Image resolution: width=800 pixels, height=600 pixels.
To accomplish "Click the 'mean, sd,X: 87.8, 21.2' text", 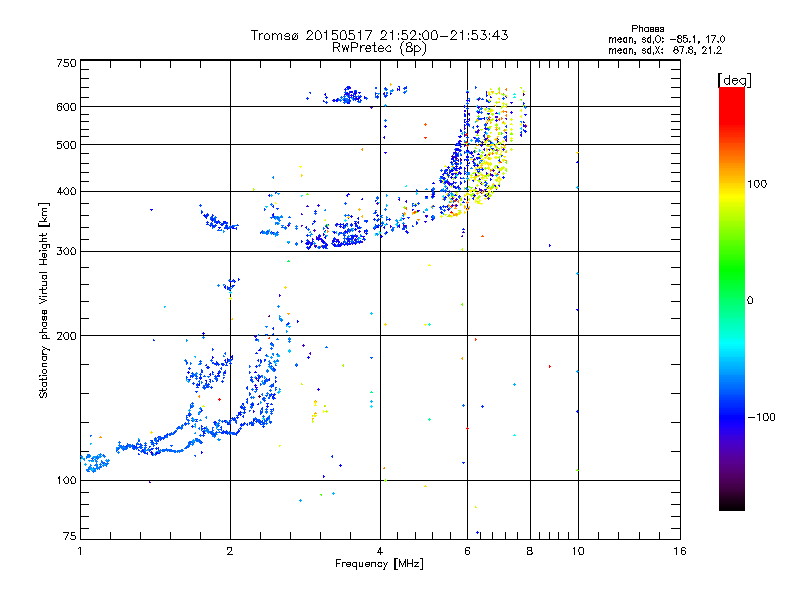I will 665,50.
